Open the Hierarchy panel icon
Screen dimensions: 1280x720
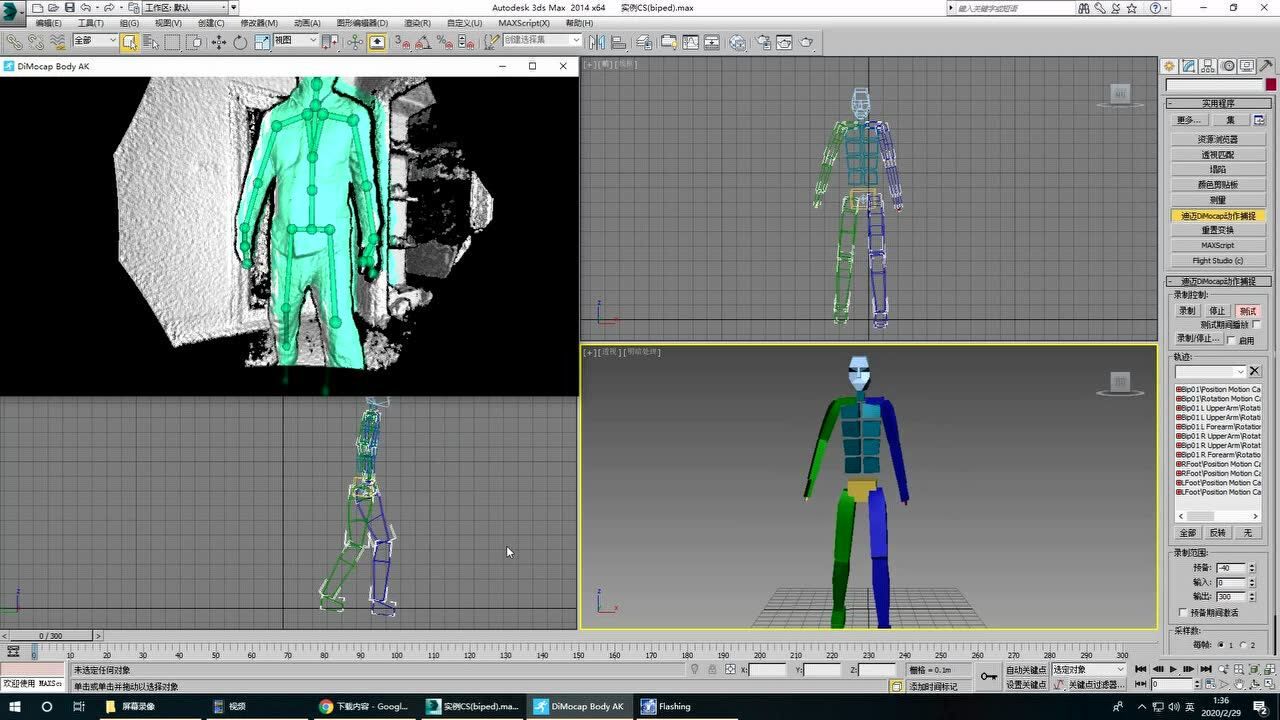[x=1207, y=66]
